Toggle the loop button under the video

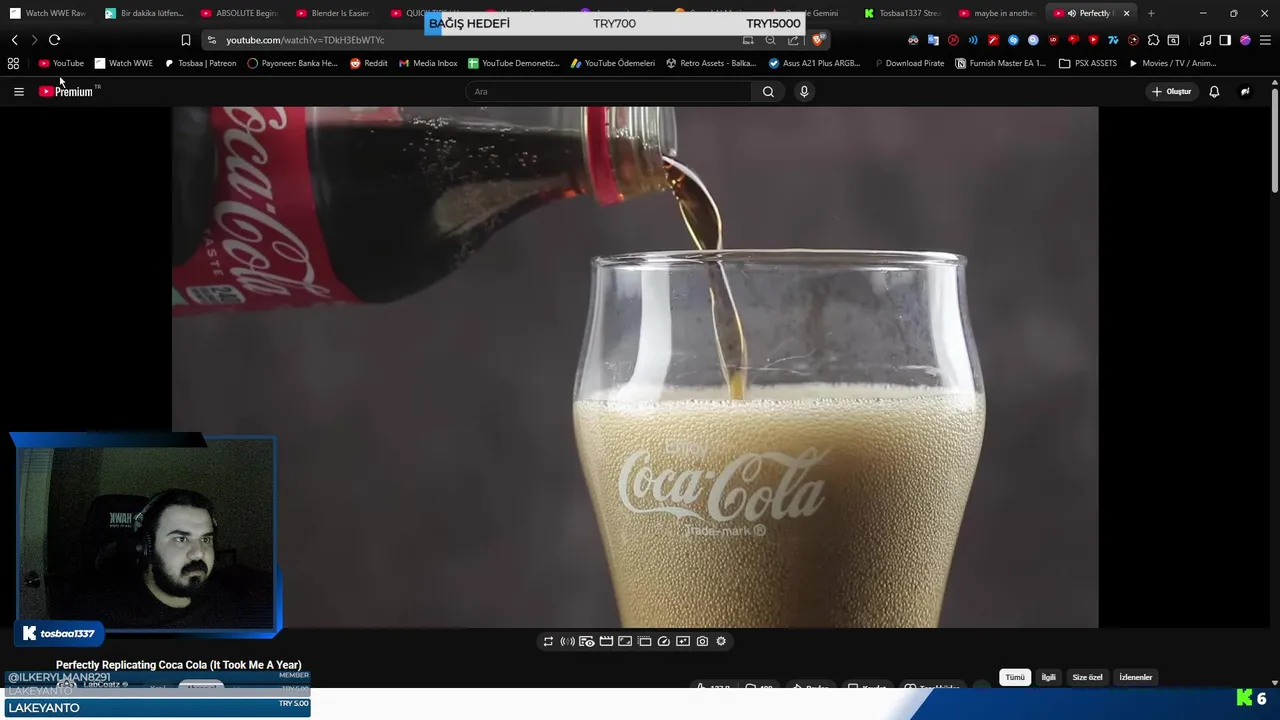click(x=548, y=641)
